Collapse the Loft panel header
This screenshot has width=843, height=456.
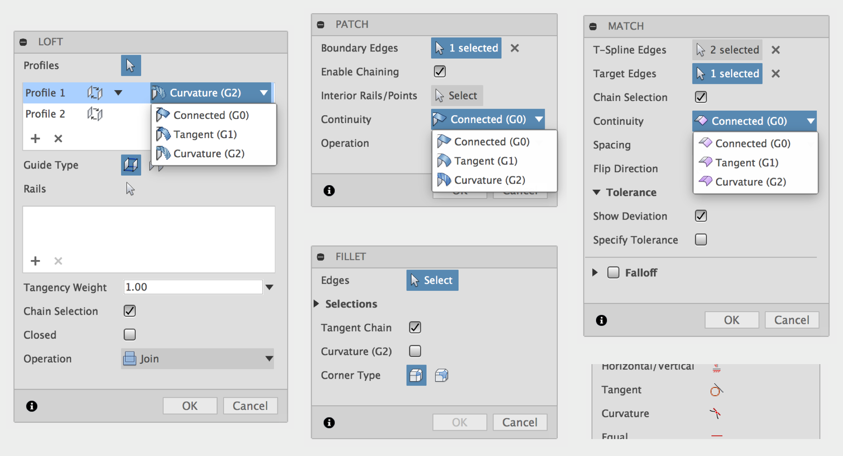pyautogui.click(x=24, y=42)
